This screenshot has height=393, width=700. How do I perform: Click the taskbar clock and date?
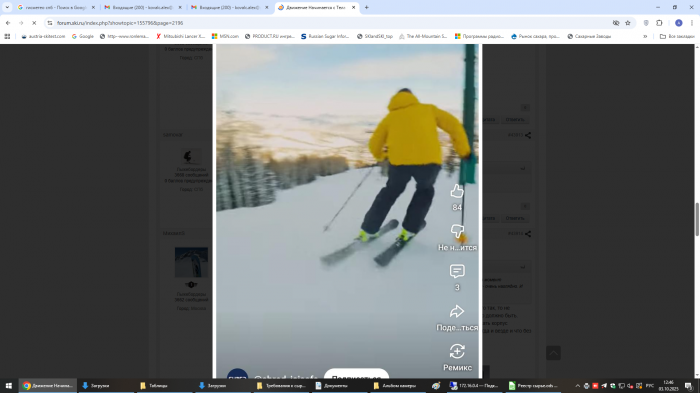coord(668,385)
